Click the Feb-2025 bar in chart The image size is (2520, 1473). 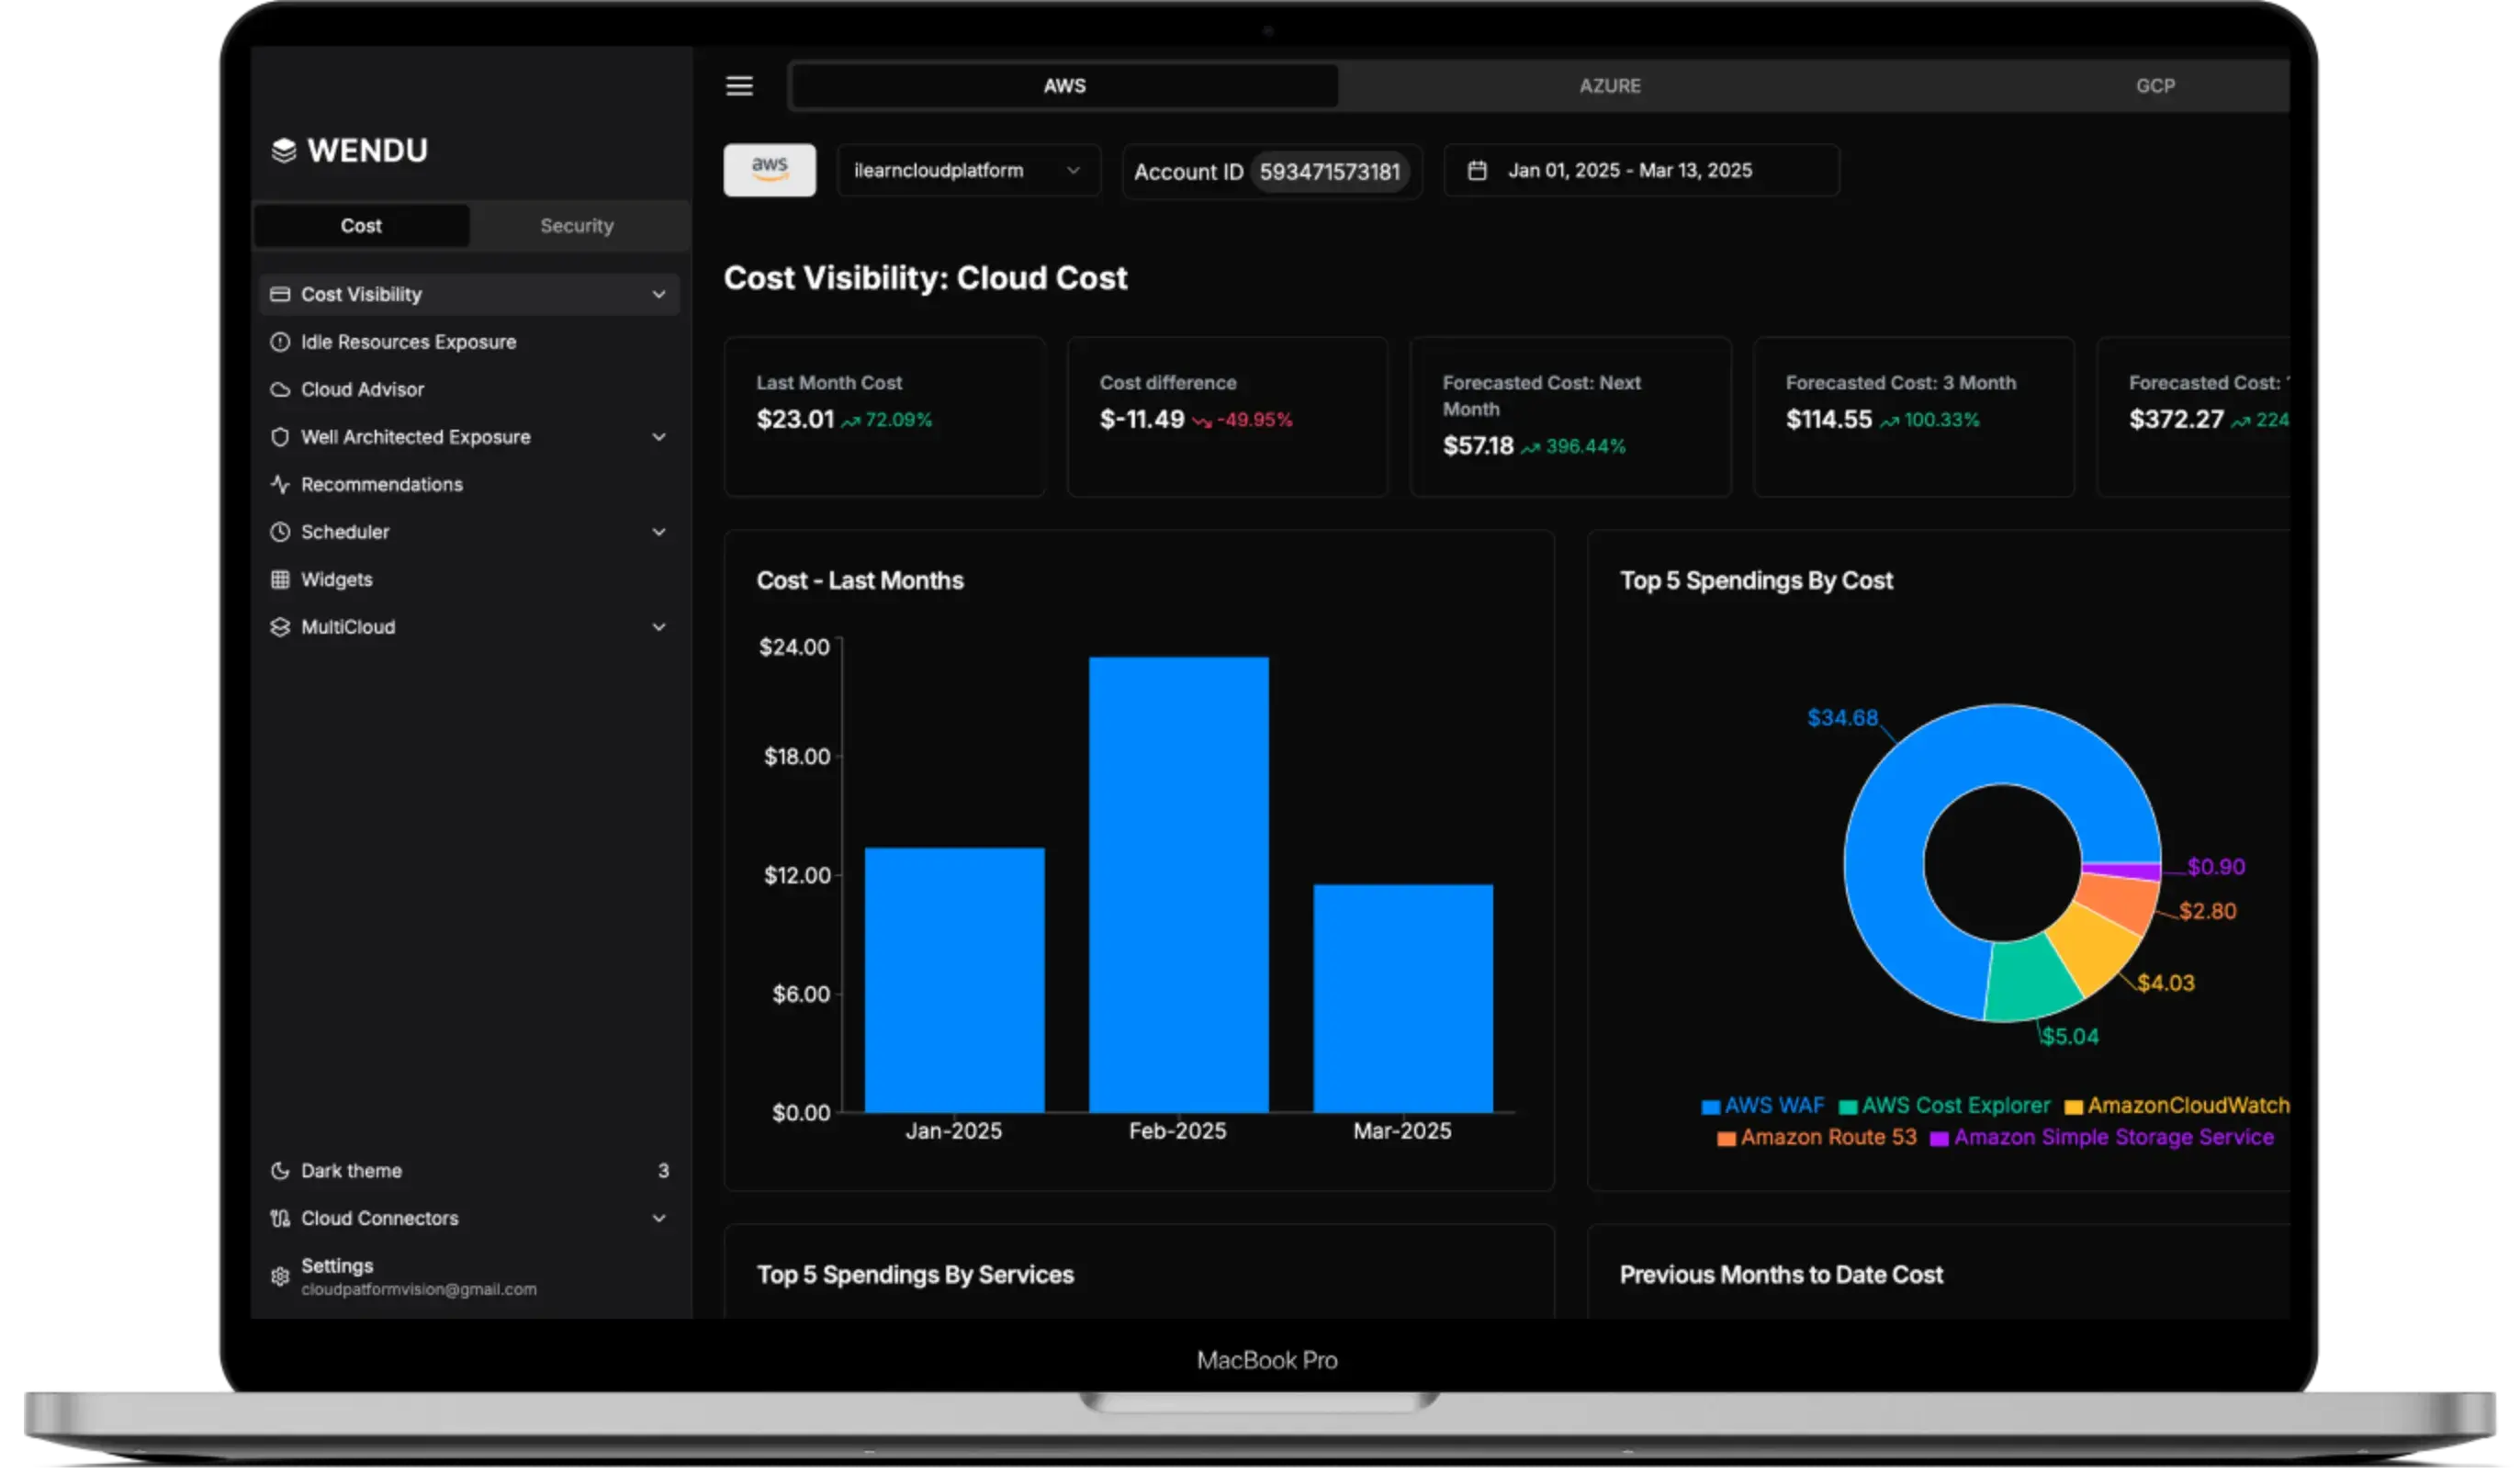point(1178,885)
